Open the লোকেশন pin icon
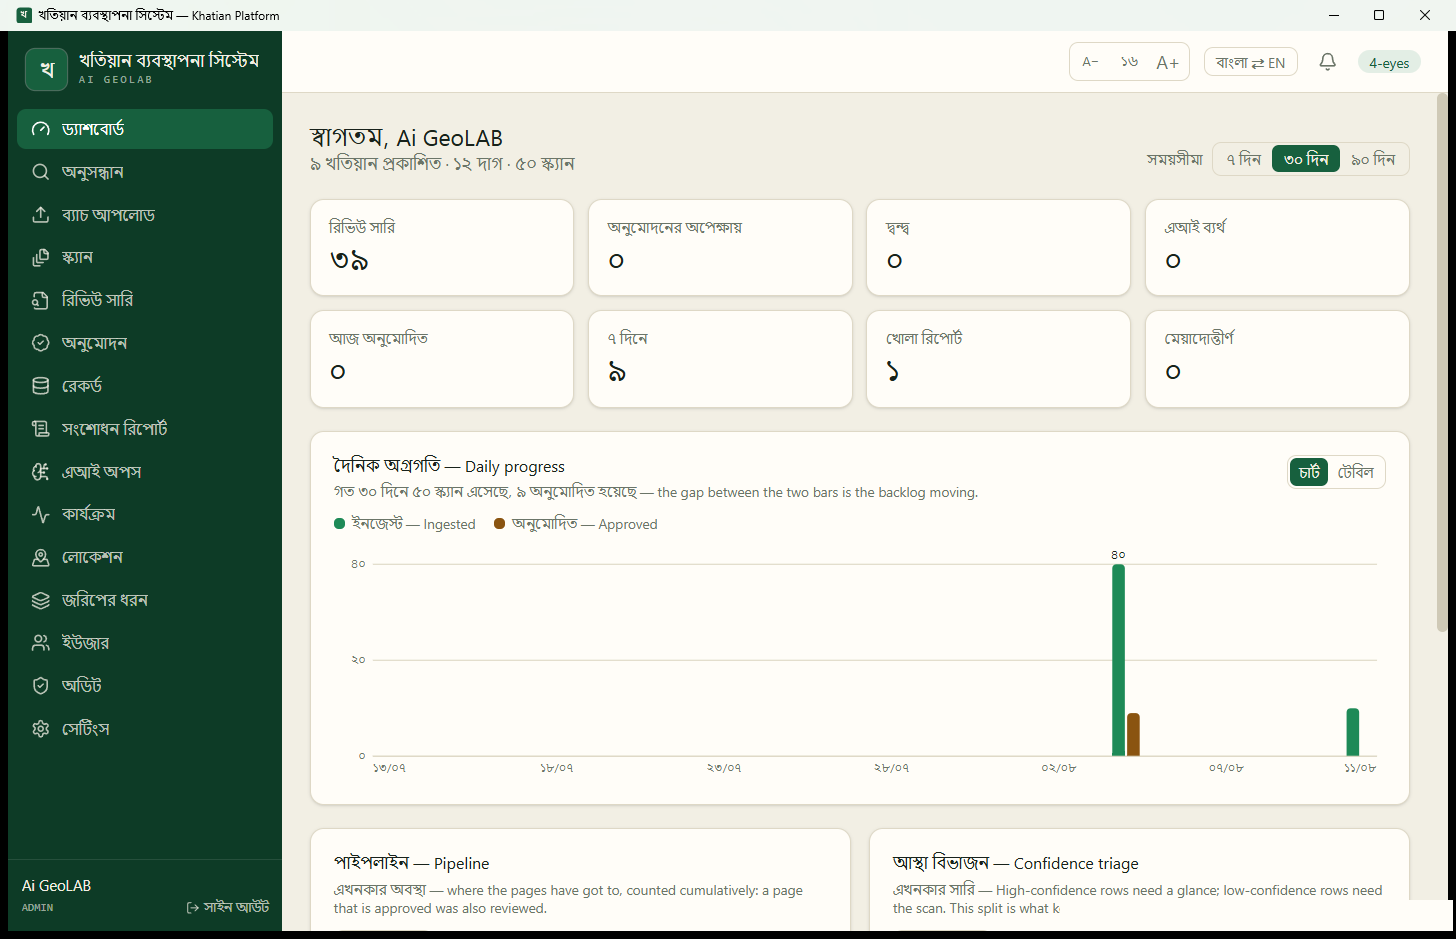The height and width of the screenshot is (939, 1456). tap(41, 558)
